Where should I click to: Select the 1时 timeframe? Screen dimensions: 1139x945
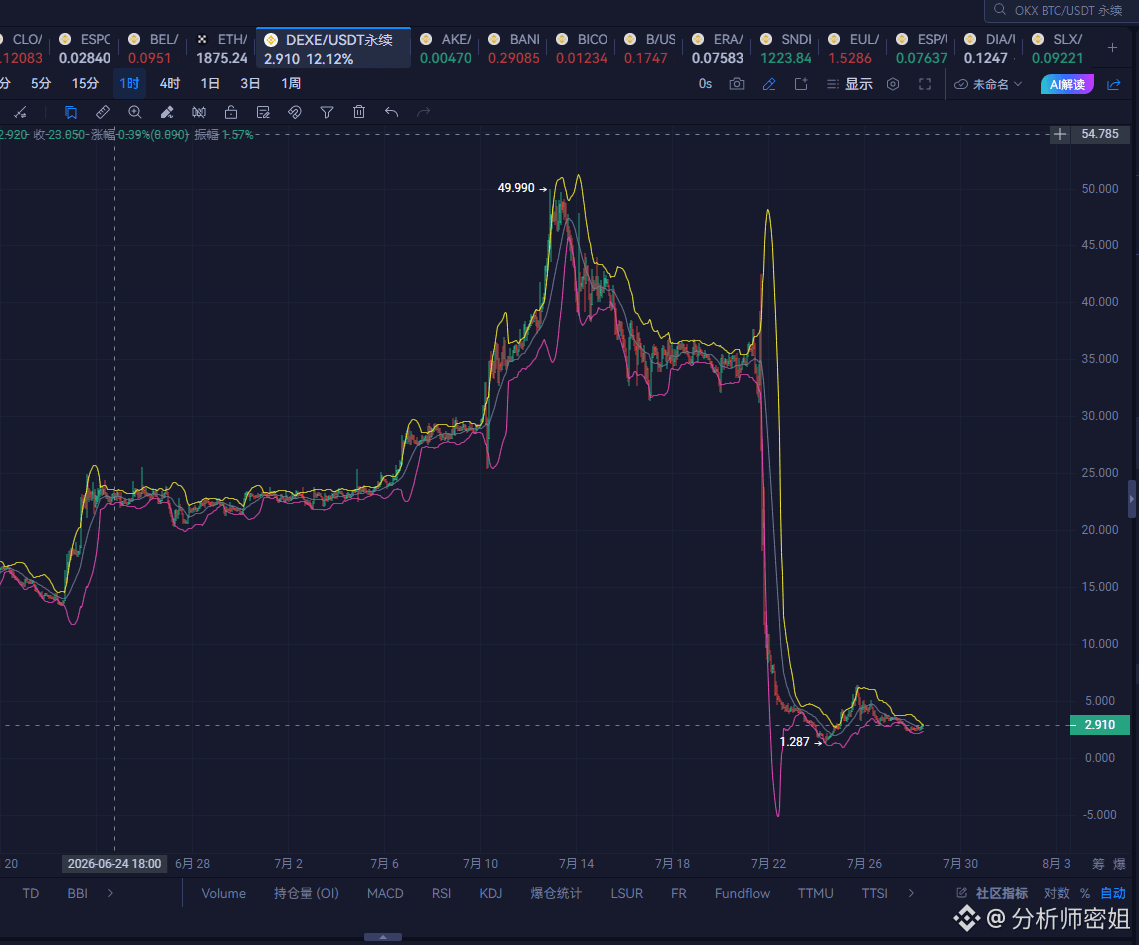(129, 84)
